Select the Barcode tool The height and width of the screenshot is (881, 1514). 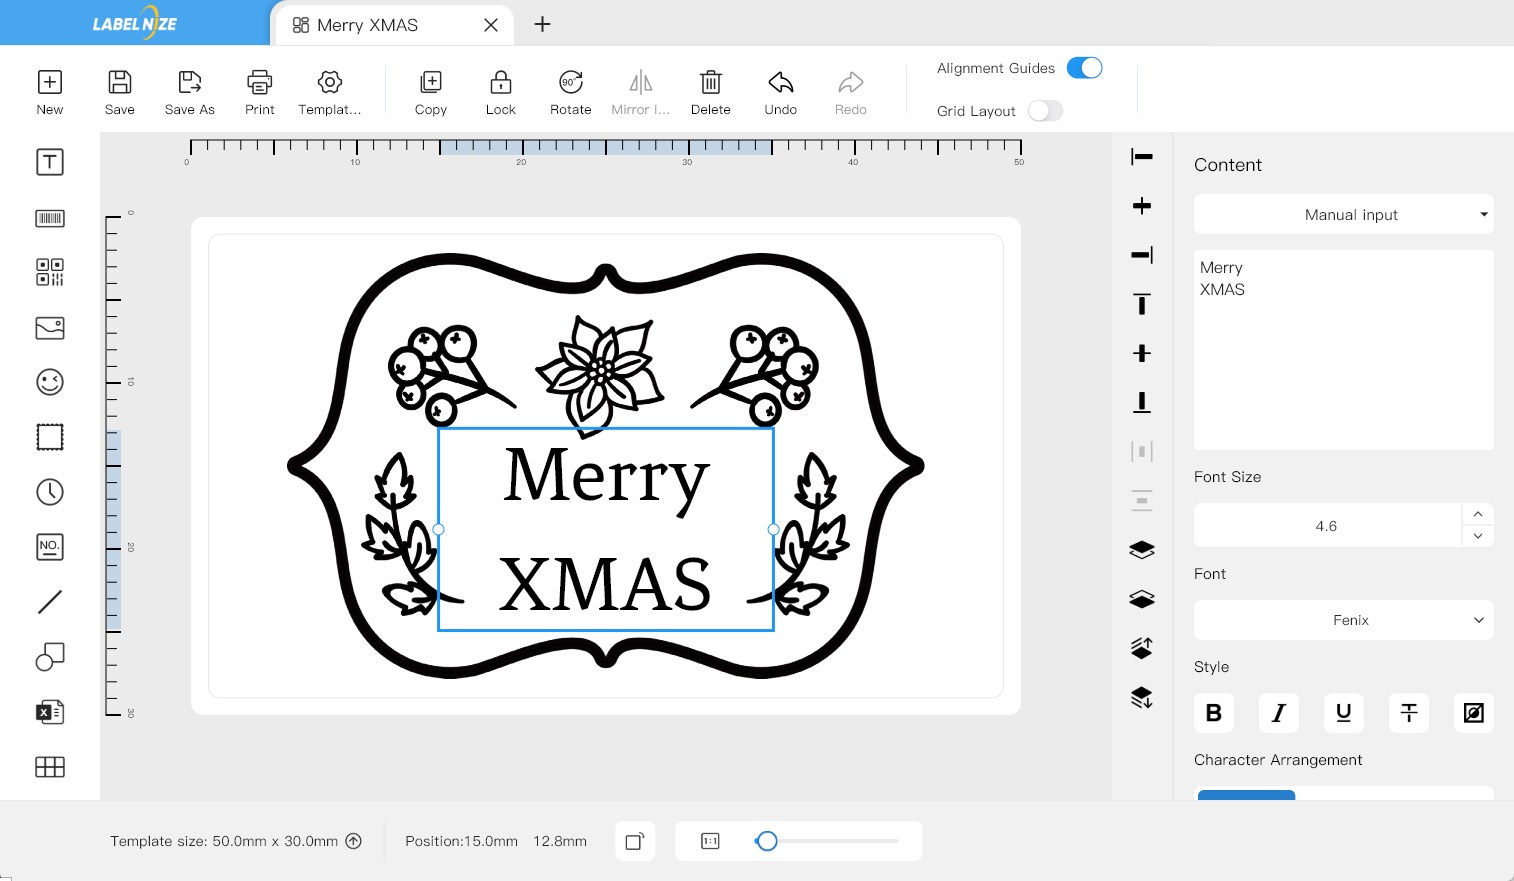pyautogui.click(x=50, y=218)
